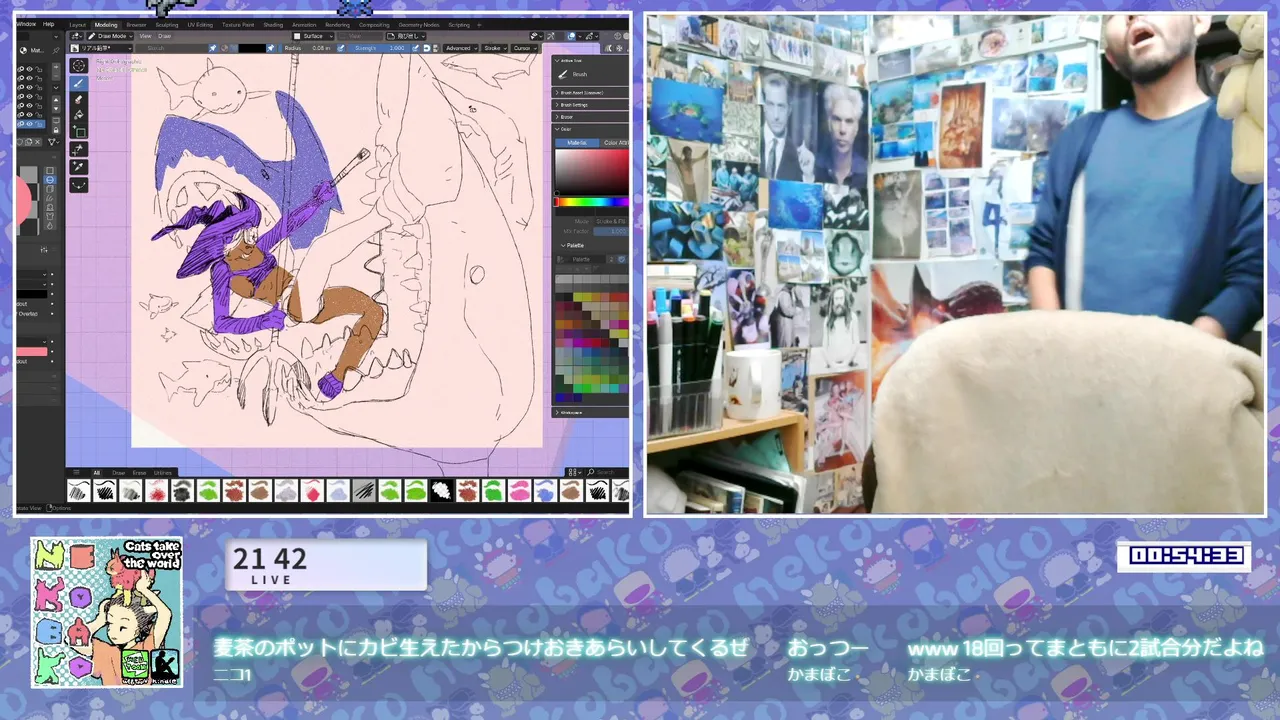Click the black brush color swatch in header

click(252, 48)
